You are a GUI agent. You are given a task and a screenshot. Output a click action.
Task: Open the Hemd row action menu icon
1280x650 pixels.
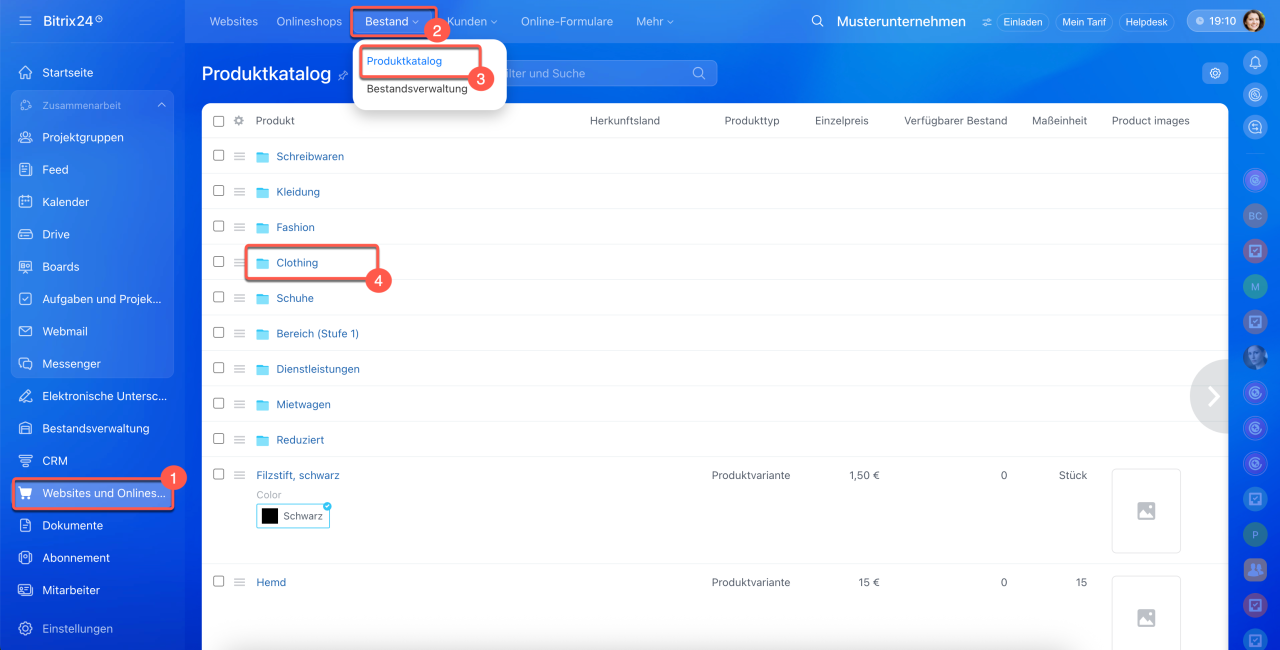[240, 582]
